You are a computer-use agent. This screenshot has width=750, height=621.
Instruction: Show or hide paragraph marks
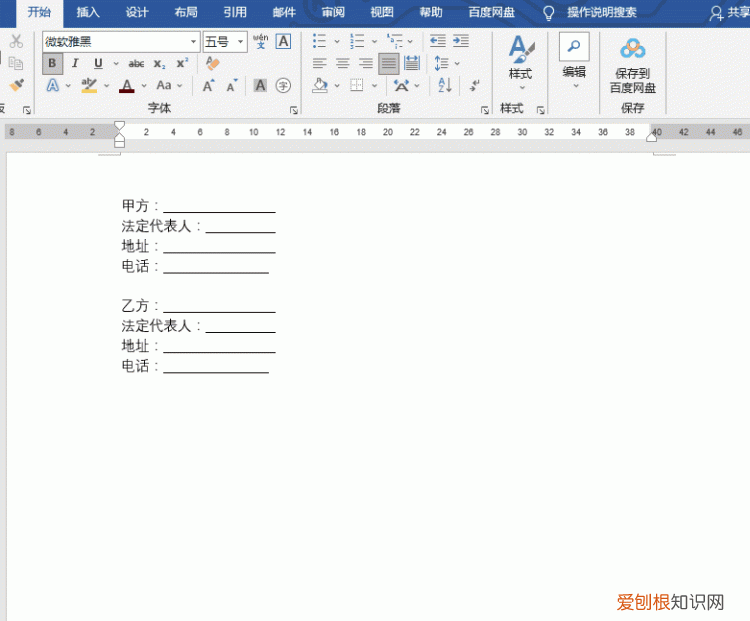coord(474,86)
